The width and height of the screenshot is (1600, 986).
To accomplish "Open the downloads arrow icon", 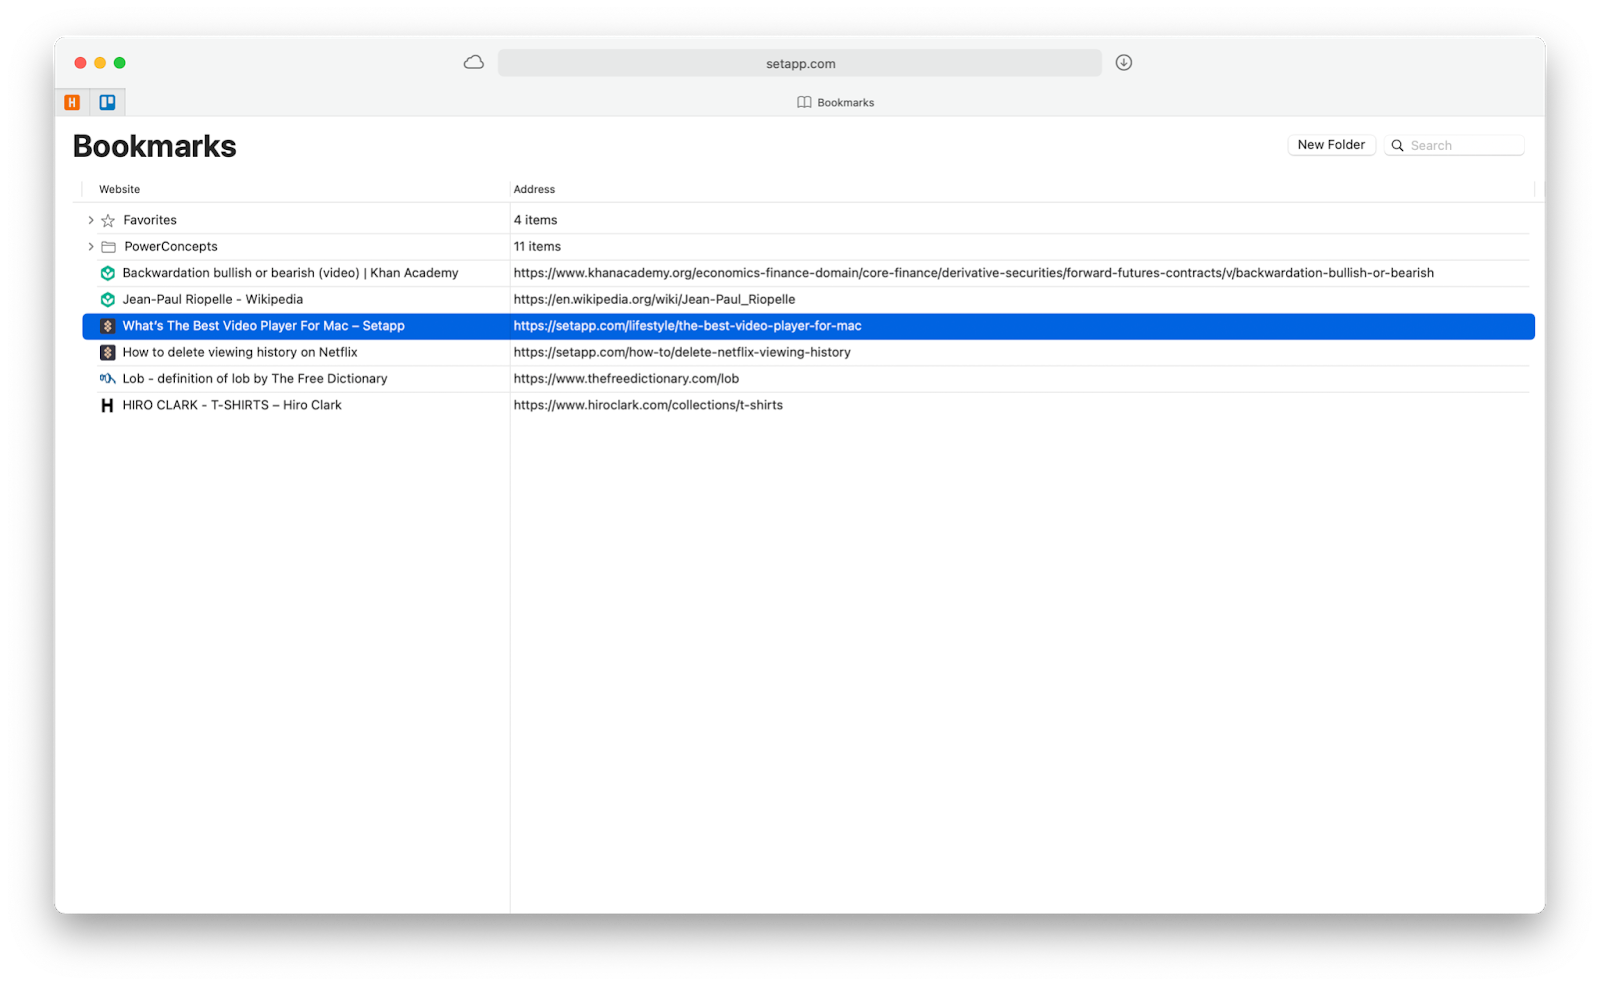I will point(1124,63).
